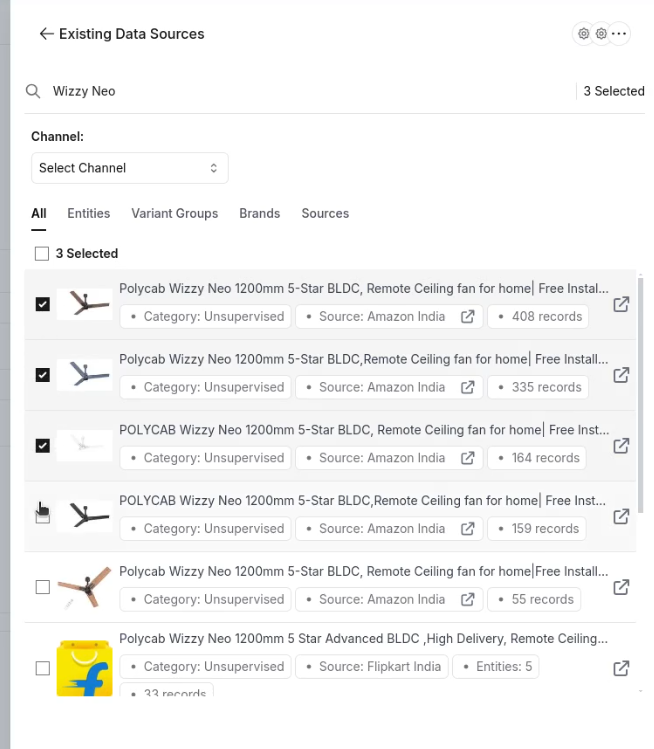This screenshot has width=654, height=749.
Task: Click the rightmost gear settings icon
Action: pos(601,33)
